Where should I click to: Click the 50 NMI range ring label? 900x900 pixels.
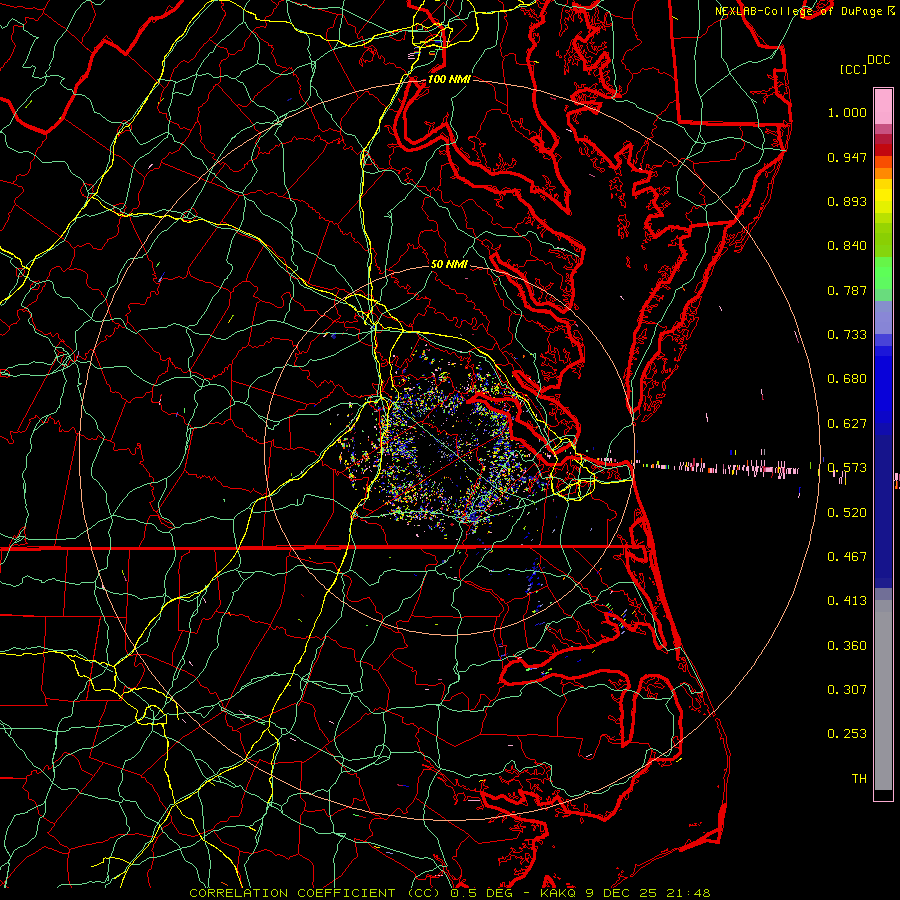(x=449, y=264)
